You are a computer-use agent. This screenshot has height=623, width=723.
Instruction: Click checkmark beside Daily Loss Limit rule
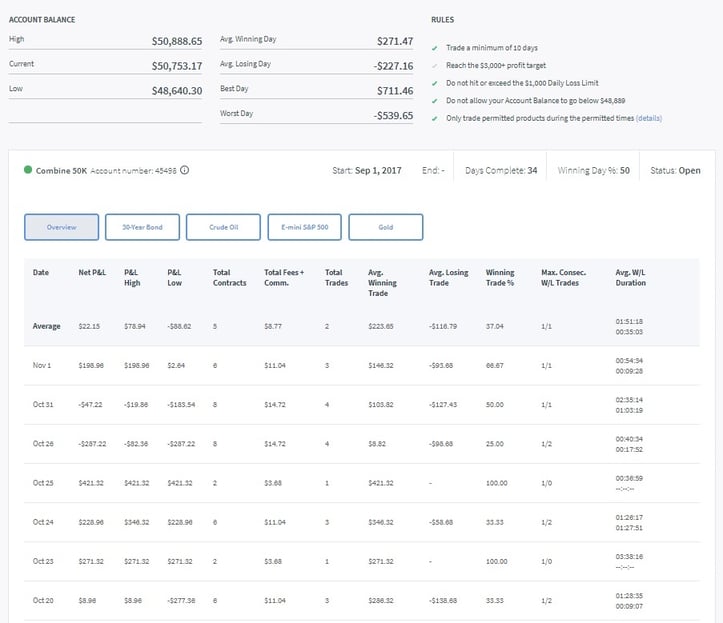tap(435, 83)
